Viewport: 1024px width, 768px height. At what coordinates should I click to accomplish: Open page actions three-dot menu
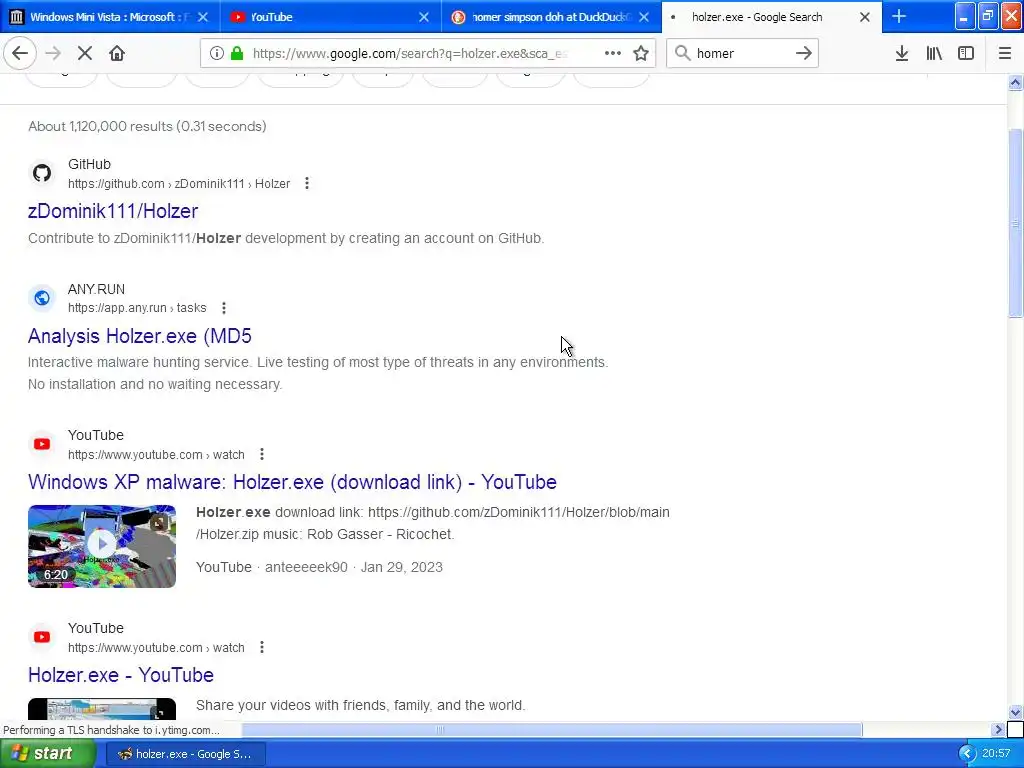pos(613,53)
